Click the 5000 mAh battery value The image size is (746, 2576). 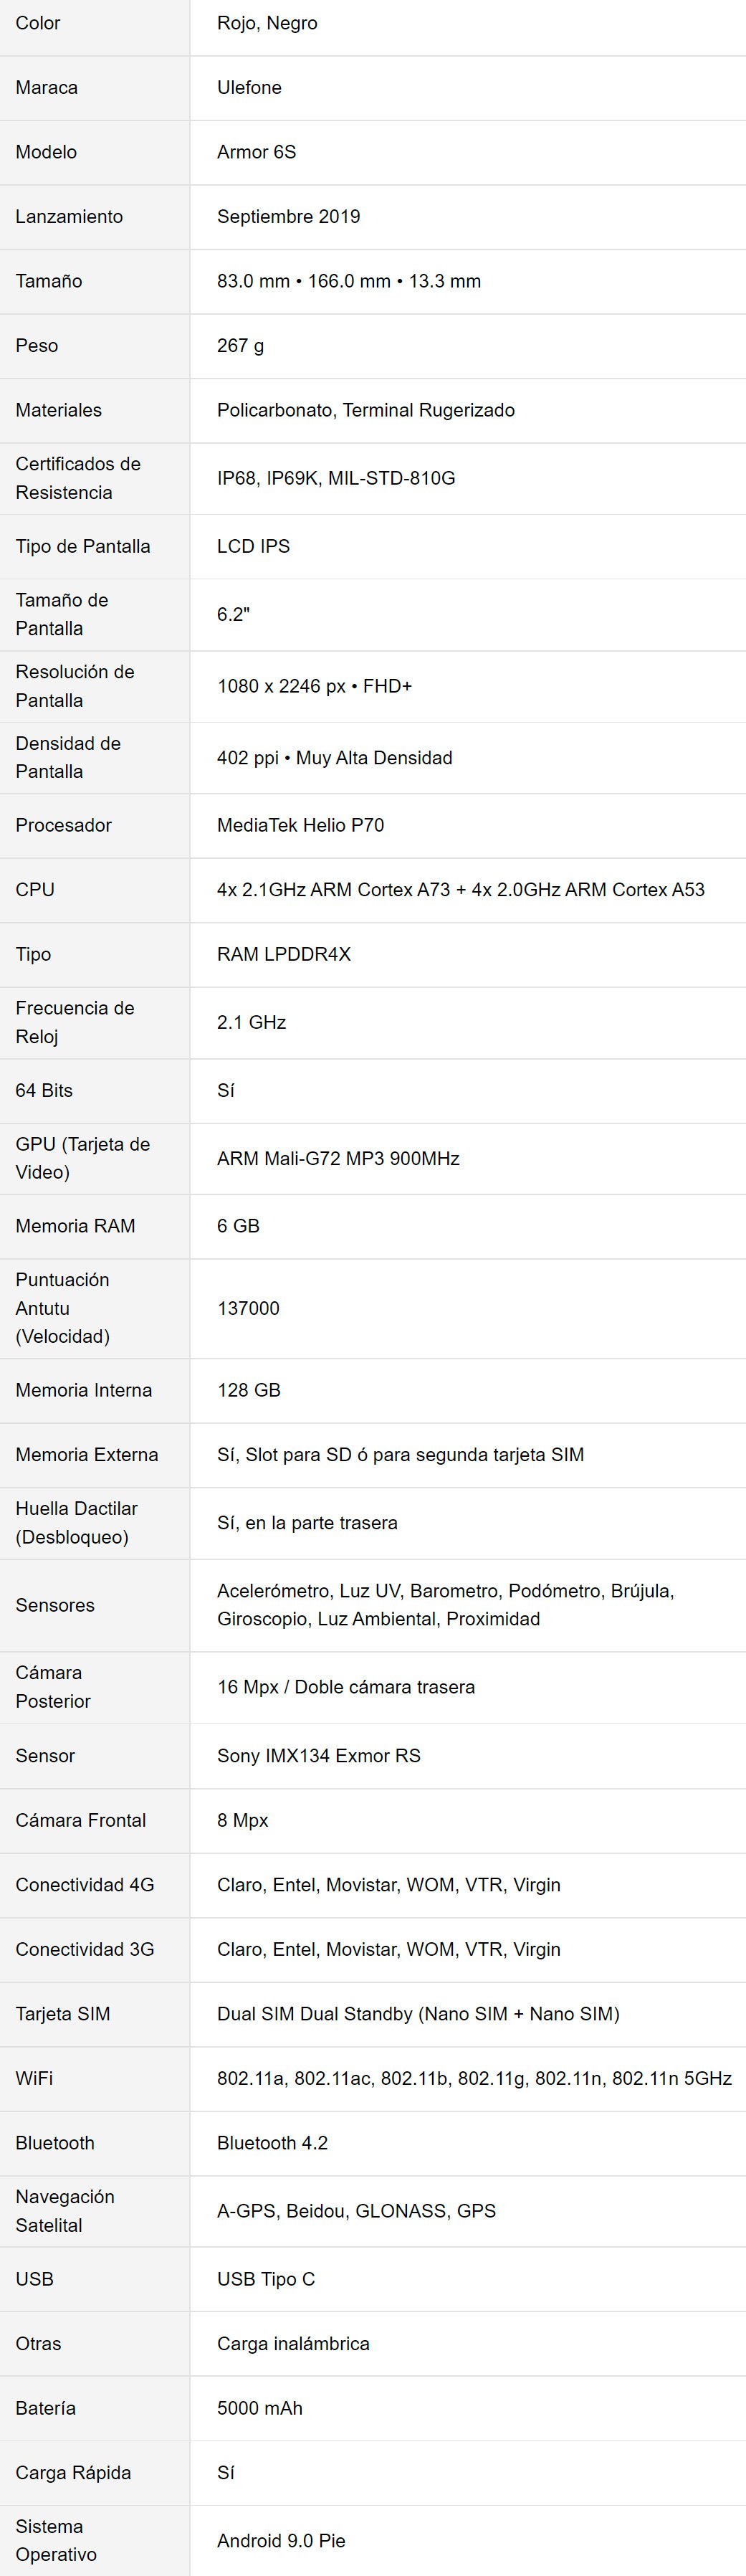[259, 2408]
